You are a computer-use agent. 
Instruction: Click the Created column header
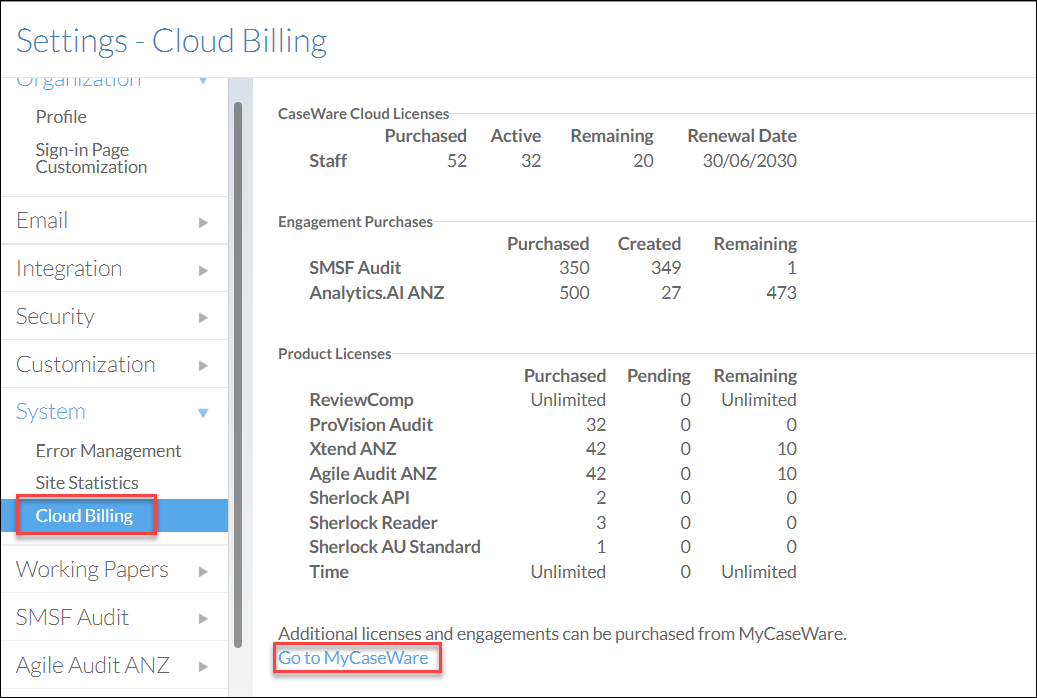pos(649,244)
